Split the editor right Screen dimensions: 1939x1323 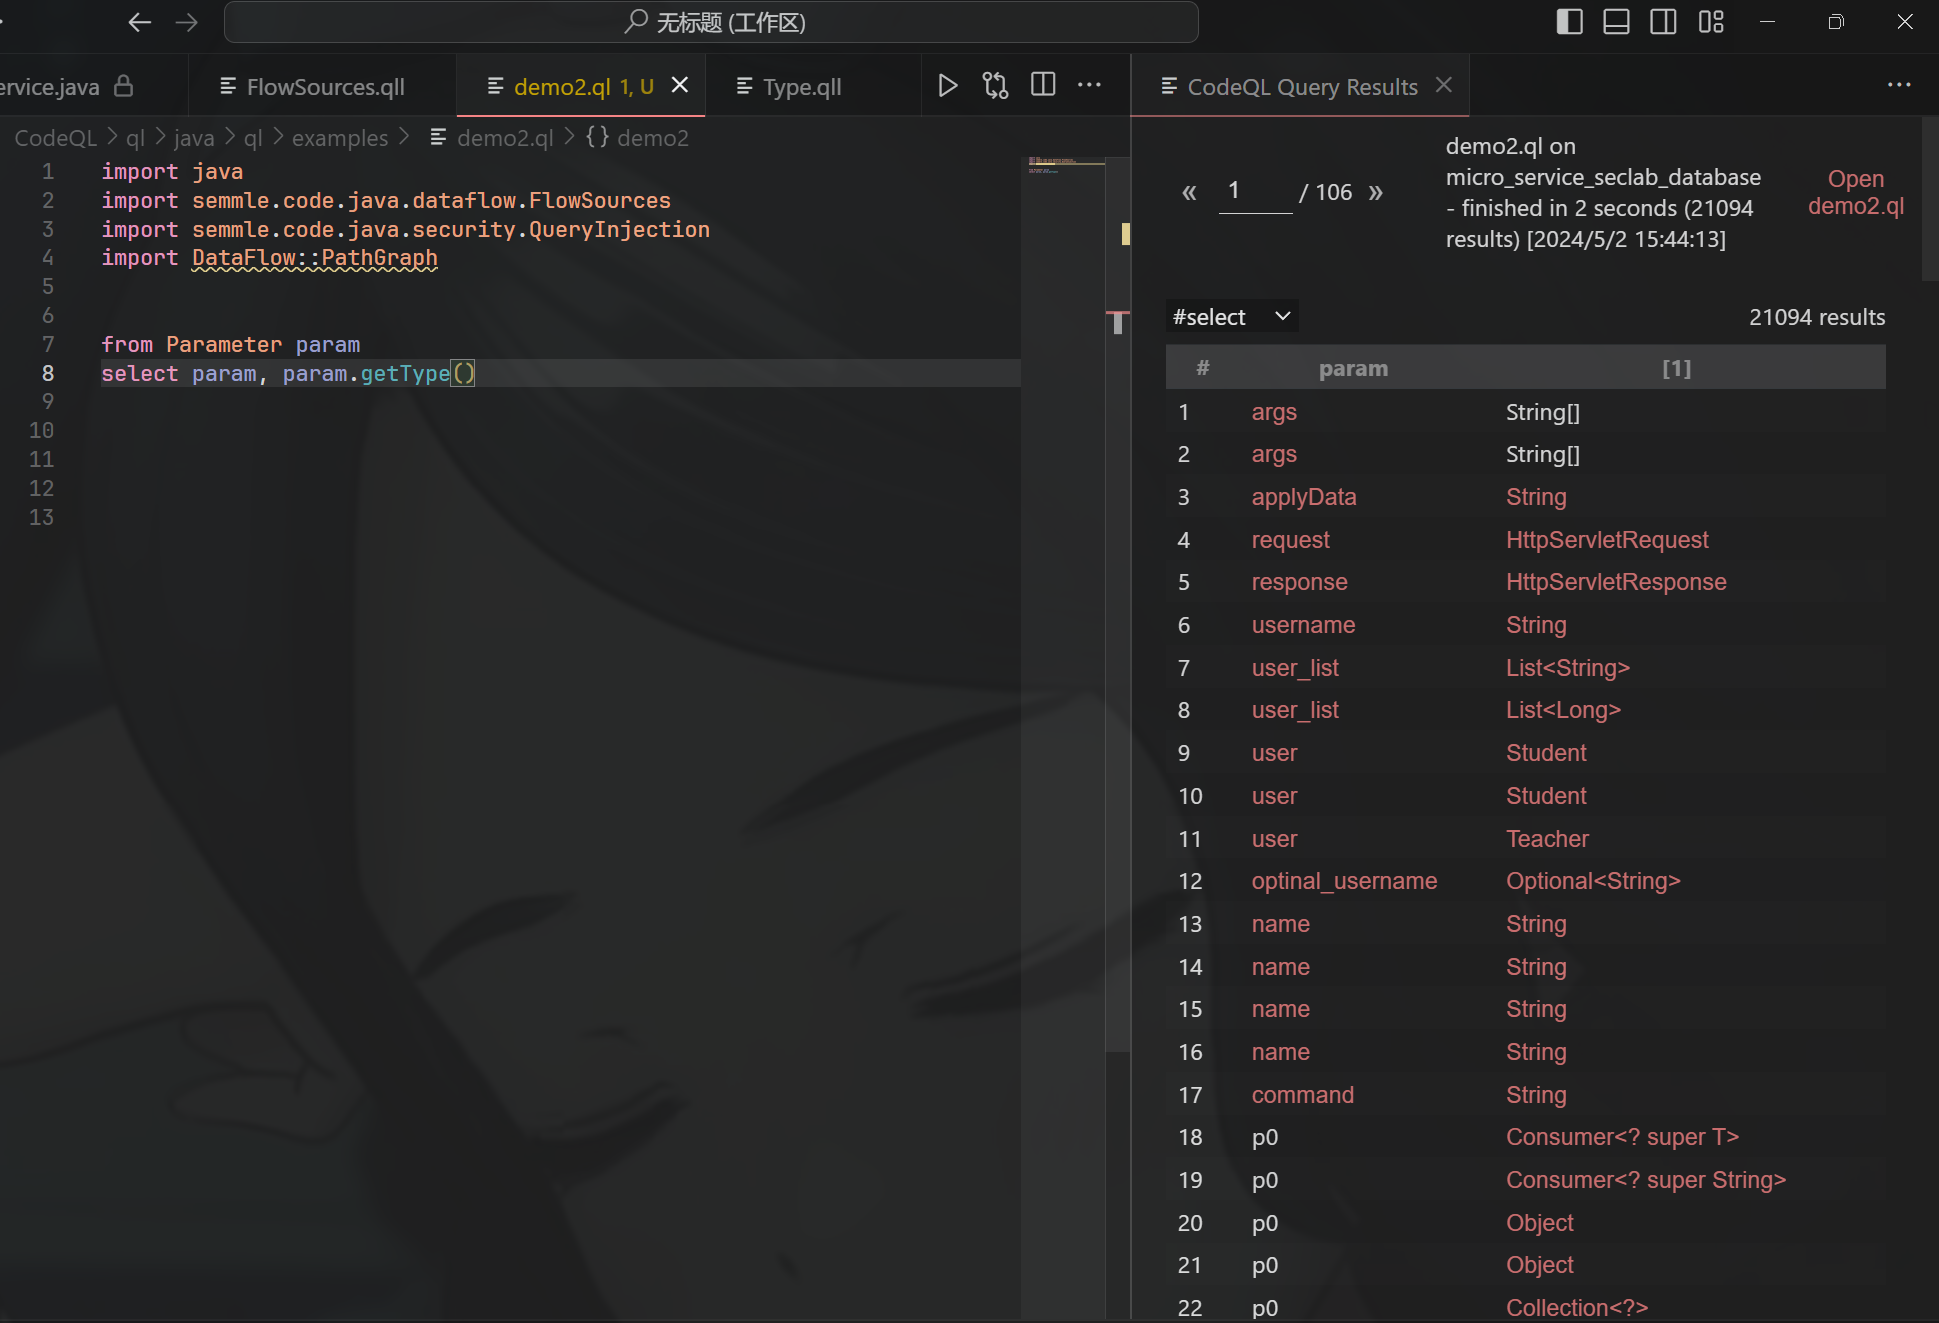click(x=1043, y=86)
